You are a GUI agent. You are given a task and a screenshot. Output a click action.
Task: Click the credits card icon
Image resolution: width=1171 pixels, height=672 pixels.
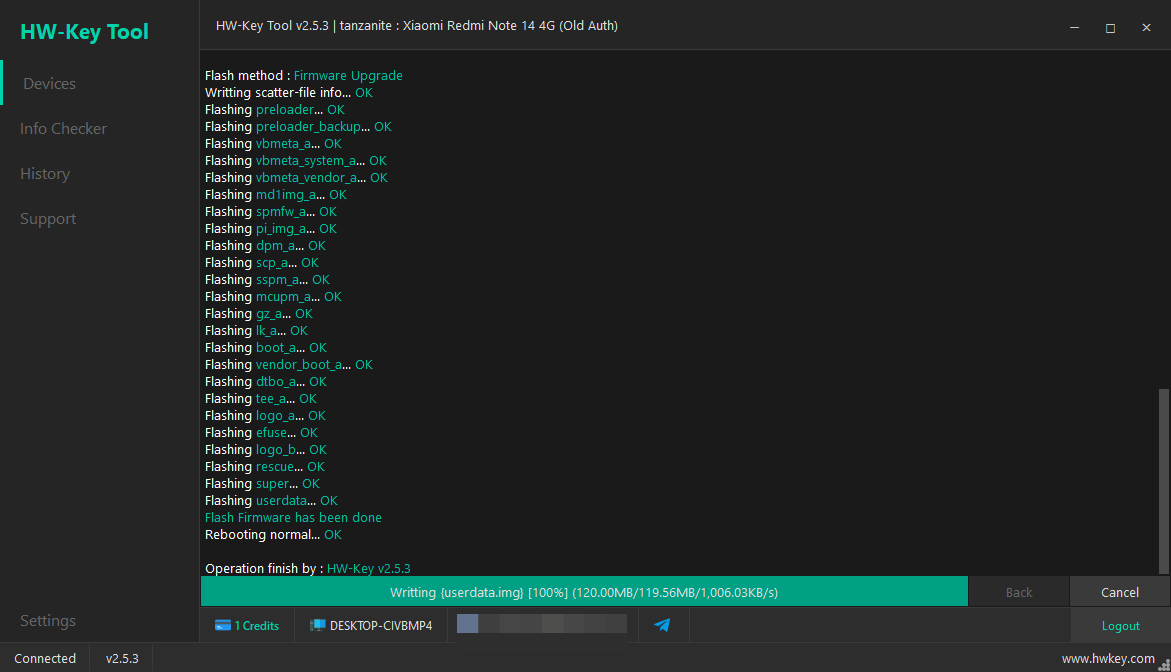click(x=223, y=626)
